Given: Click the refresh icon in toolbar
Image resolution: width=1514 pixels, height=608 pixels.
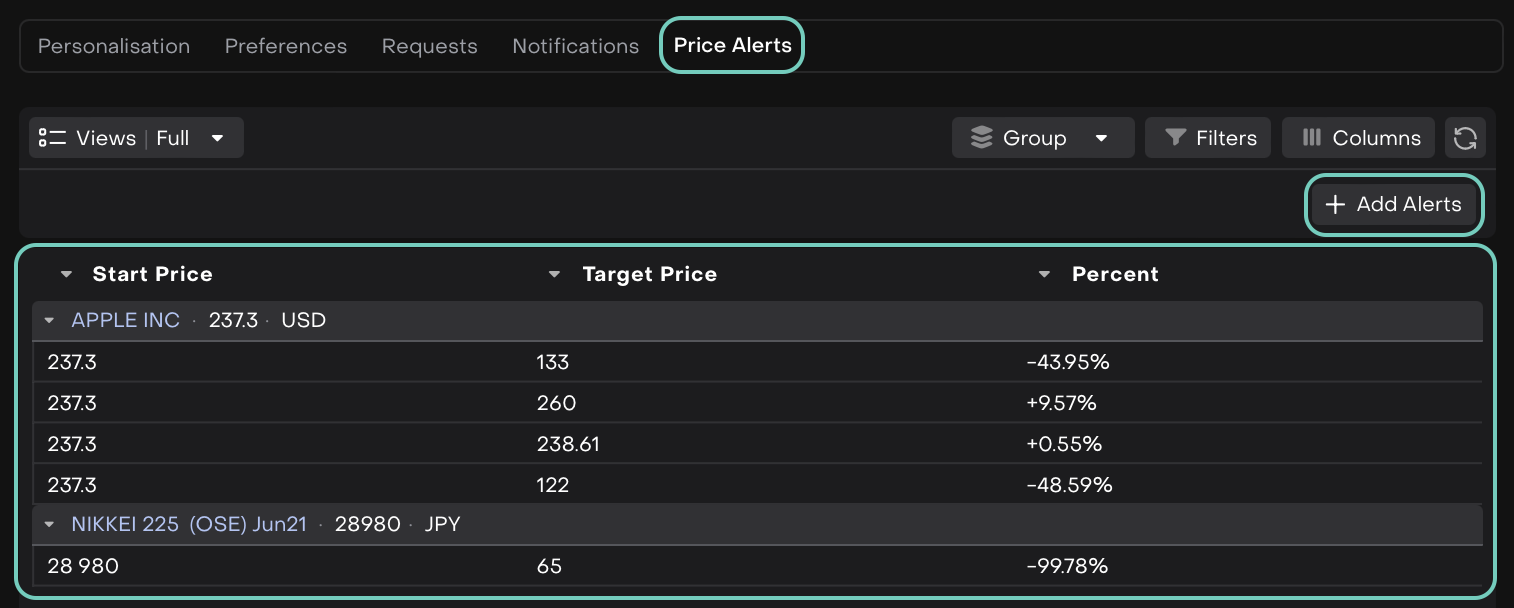Looking at the screenshot, I should click(1465, 138).
